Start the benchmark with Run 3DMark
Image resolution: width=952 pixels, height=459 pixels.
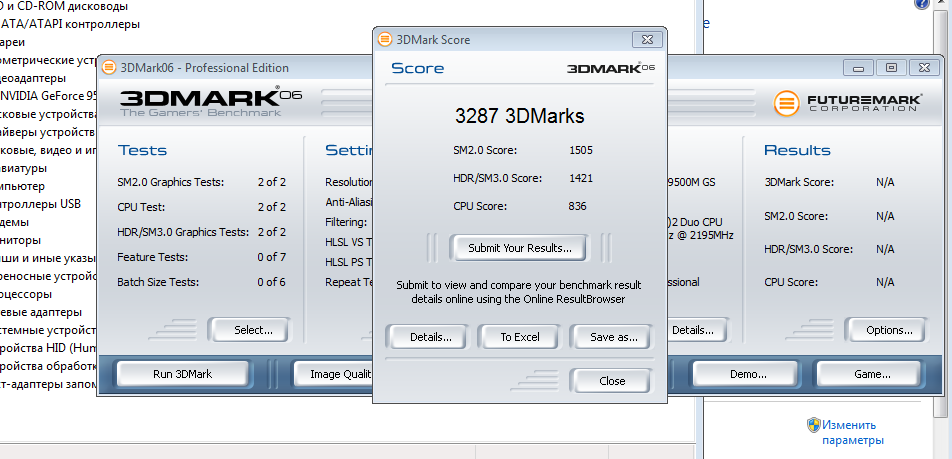coord(182,374)
